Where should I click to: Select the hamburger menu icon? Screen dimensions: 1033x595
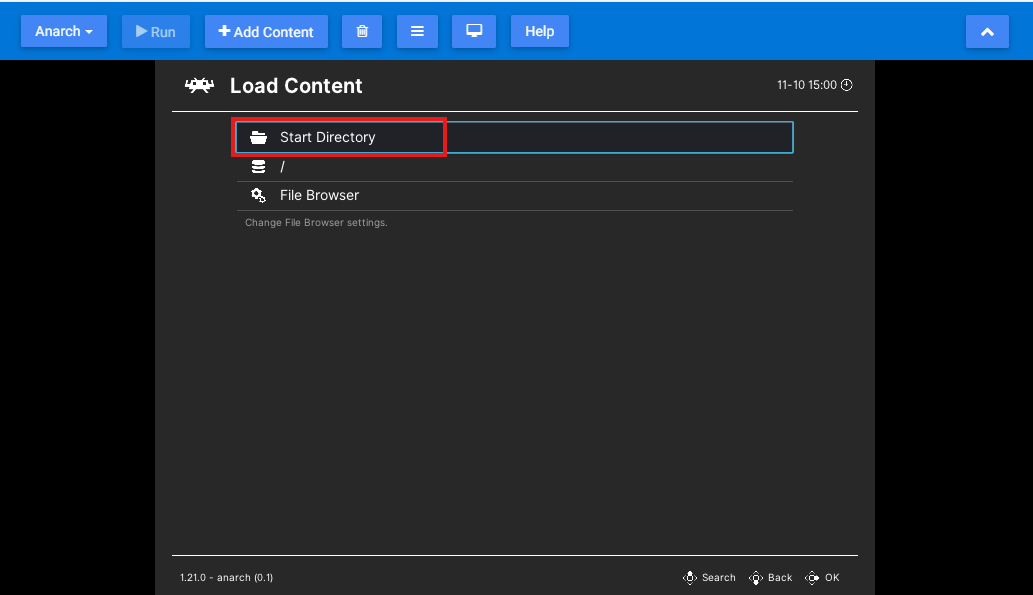click(417, 31)
